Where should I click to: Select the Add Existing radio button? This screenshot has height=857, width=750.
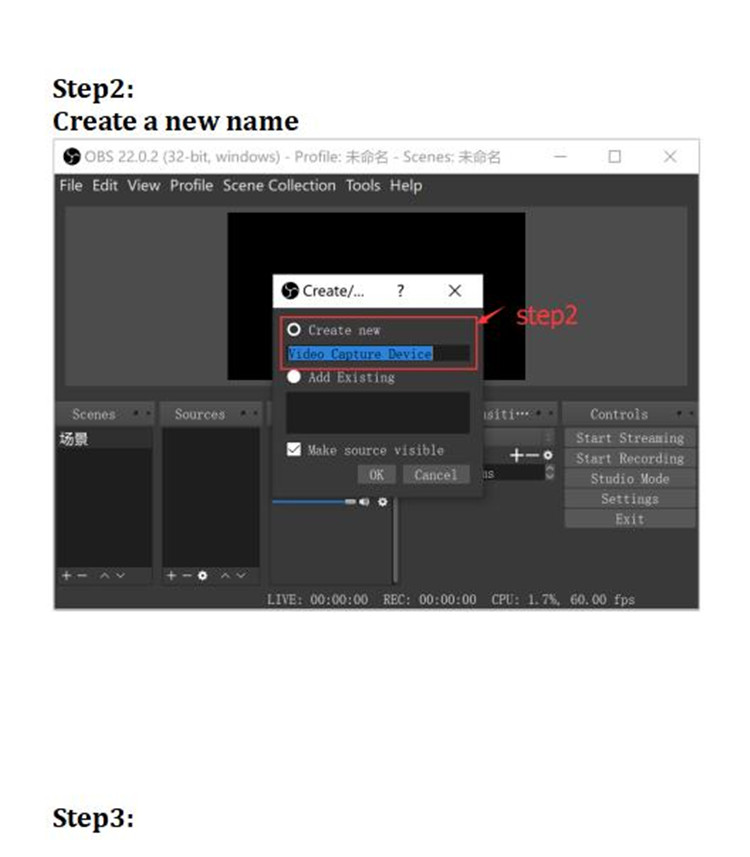294,378
